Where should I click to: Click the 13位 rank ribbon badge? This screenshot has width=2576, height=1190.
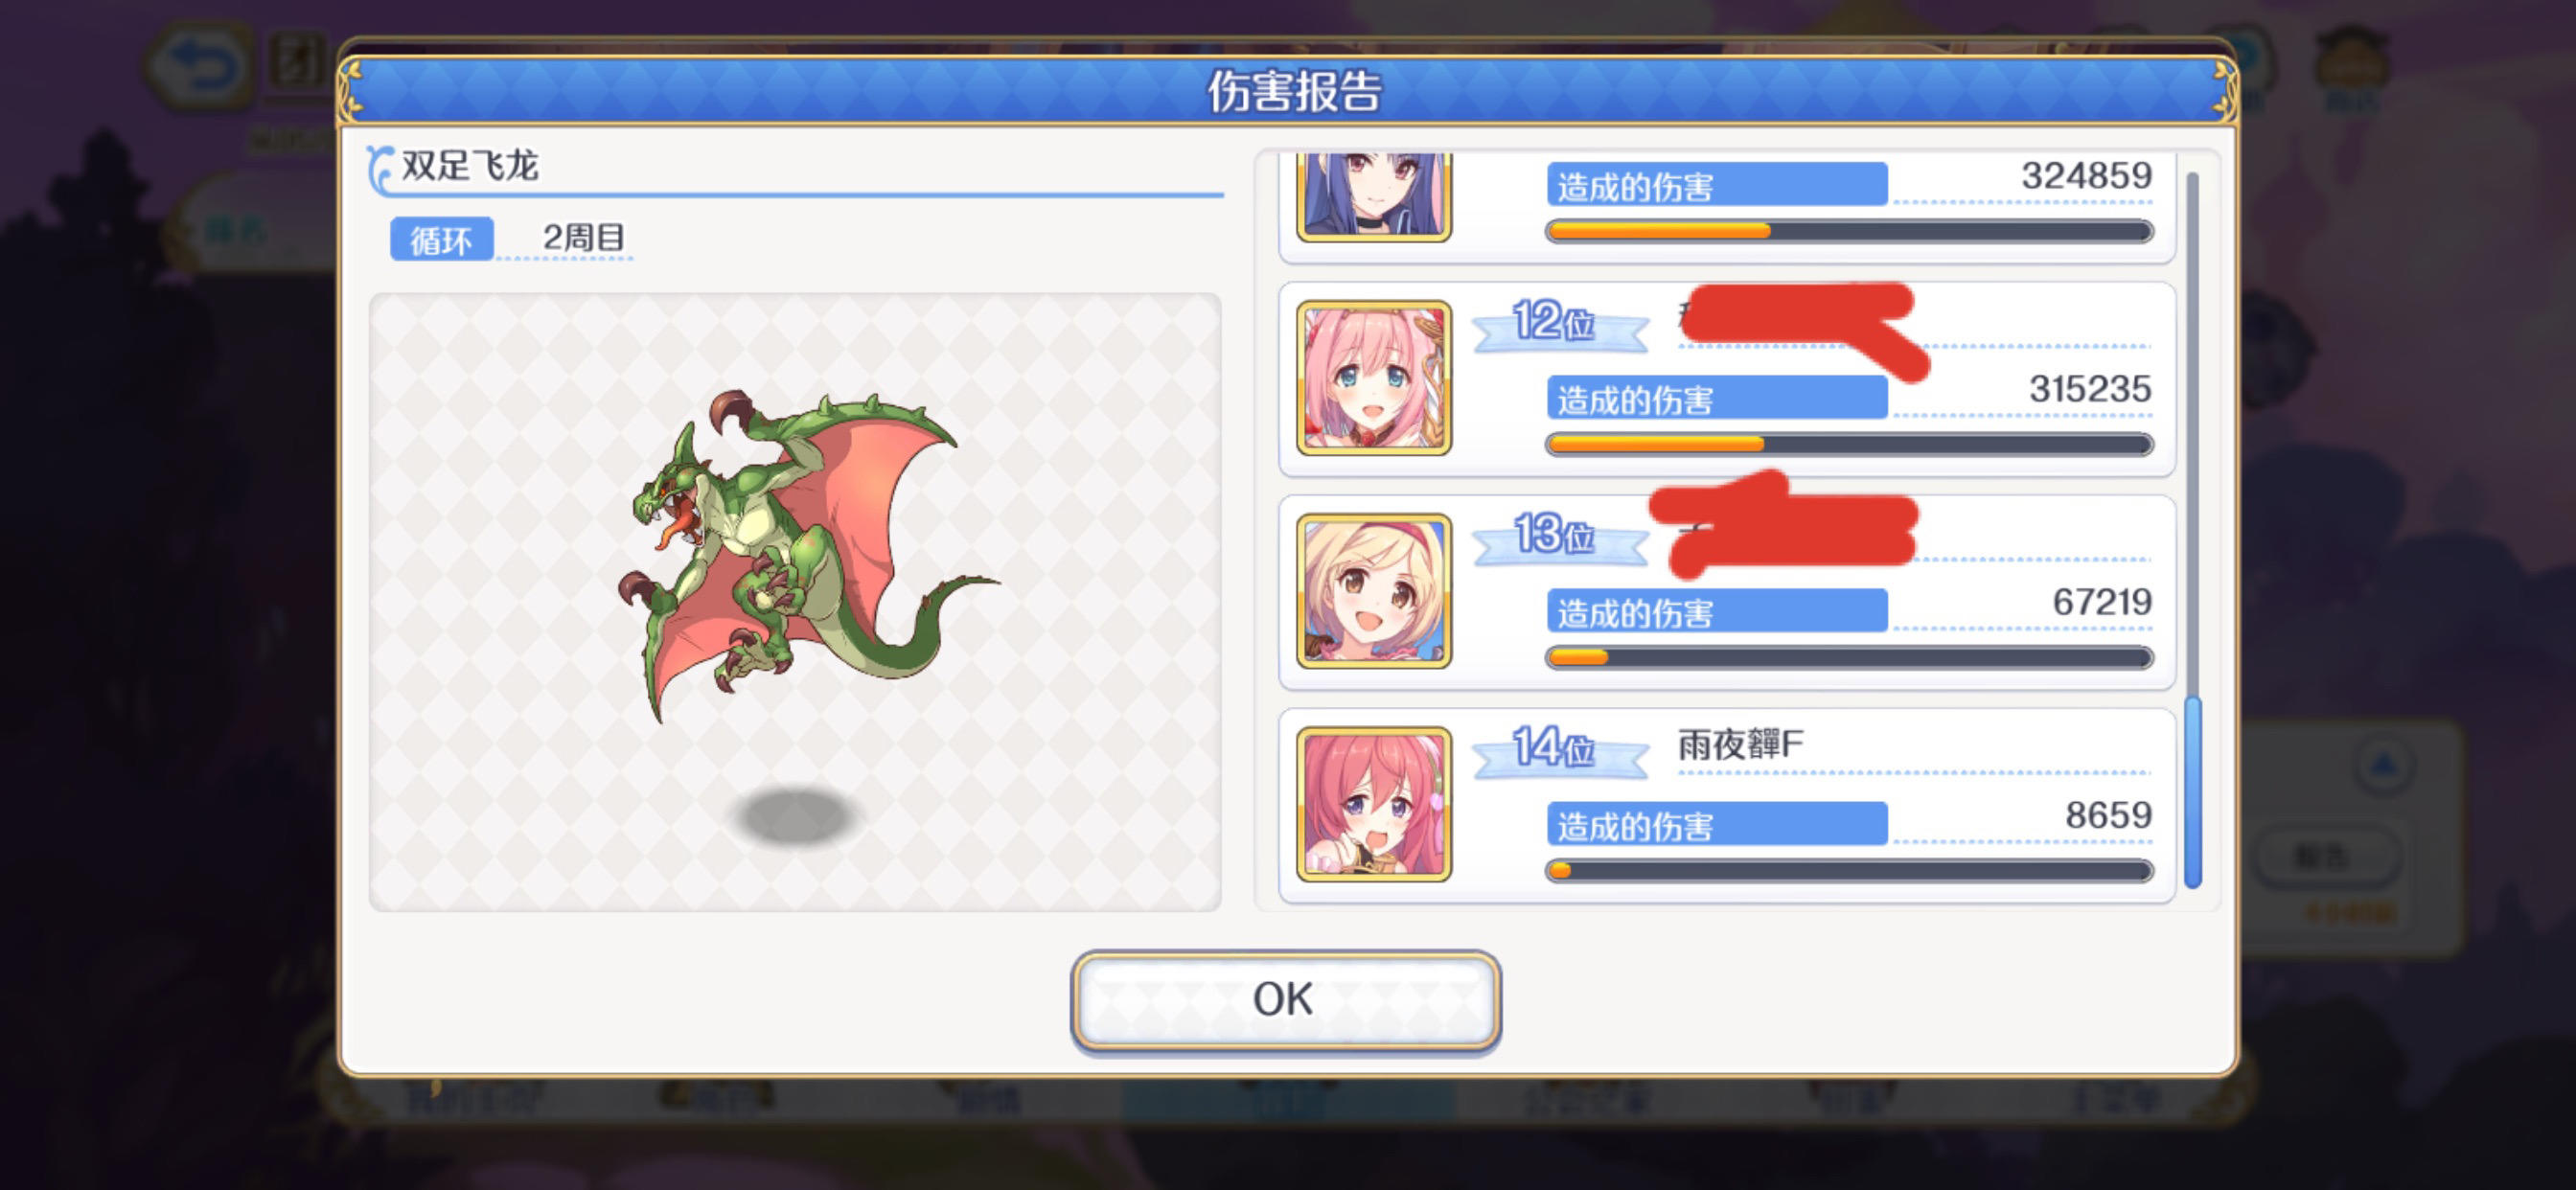point(1560,537)
